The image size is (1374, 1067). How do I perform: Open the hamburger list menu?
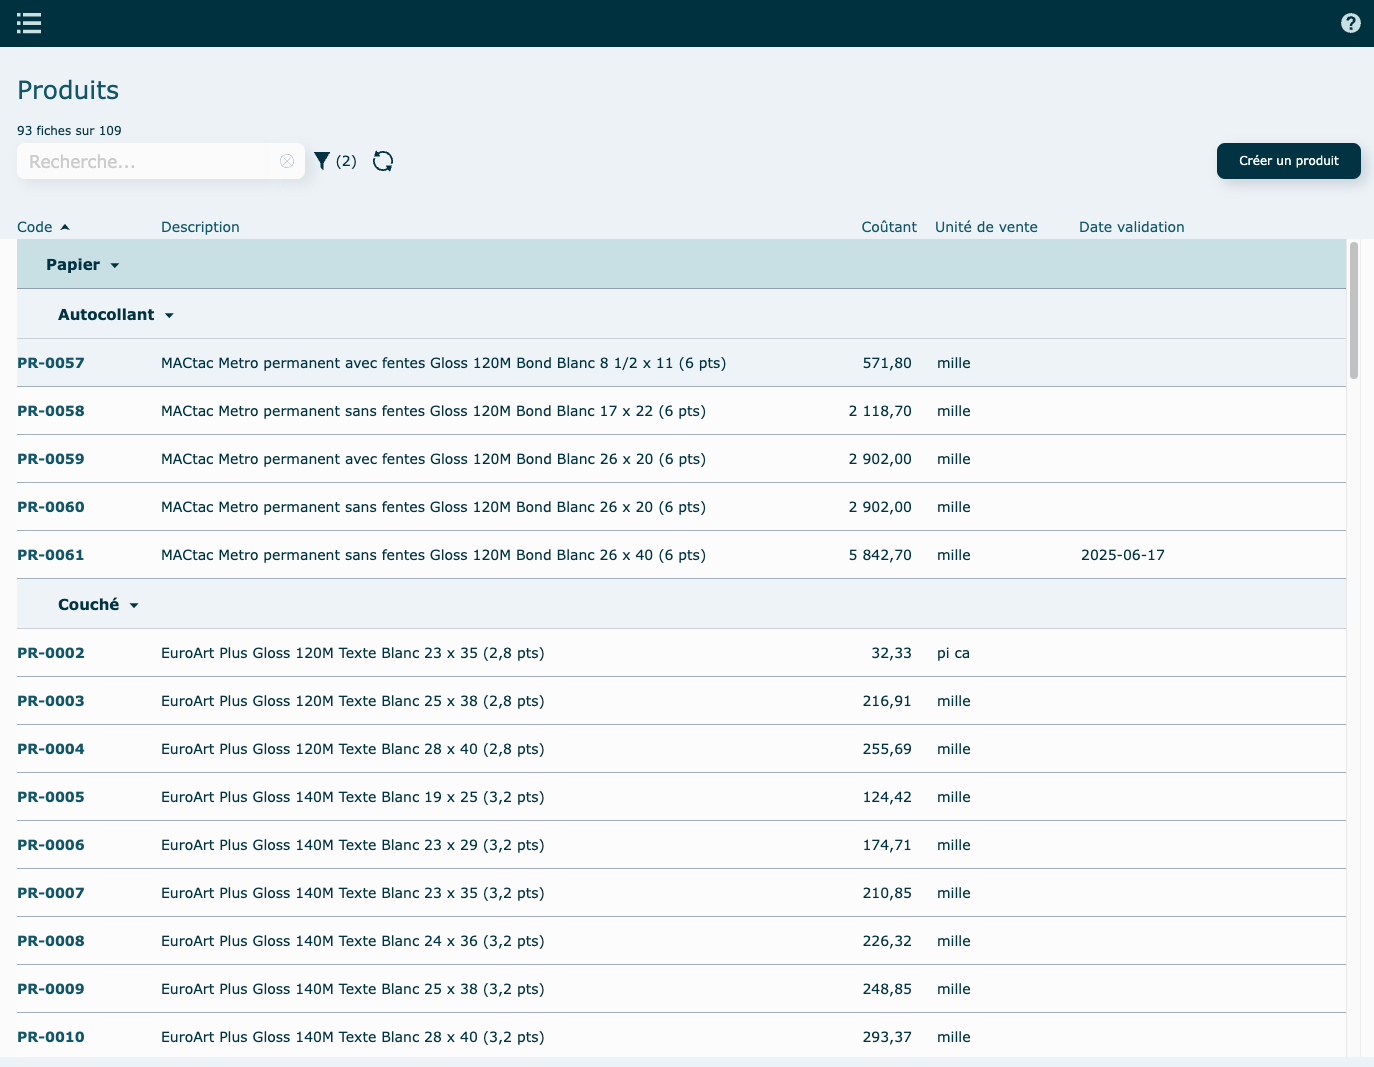29,23
